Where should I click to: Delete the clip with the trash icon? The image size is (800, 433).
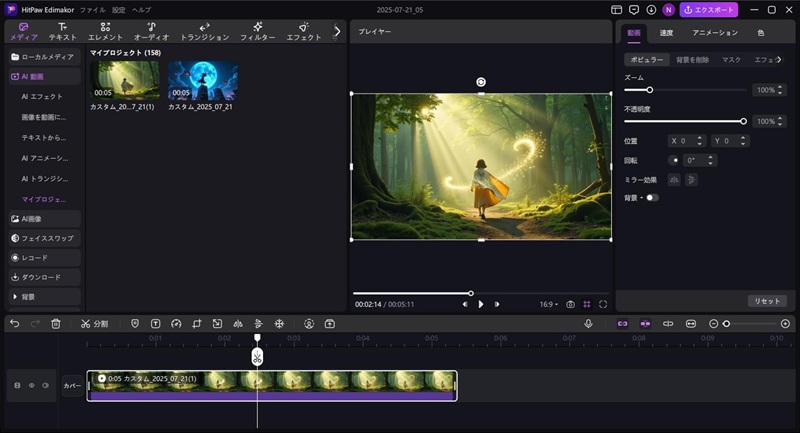56,324
